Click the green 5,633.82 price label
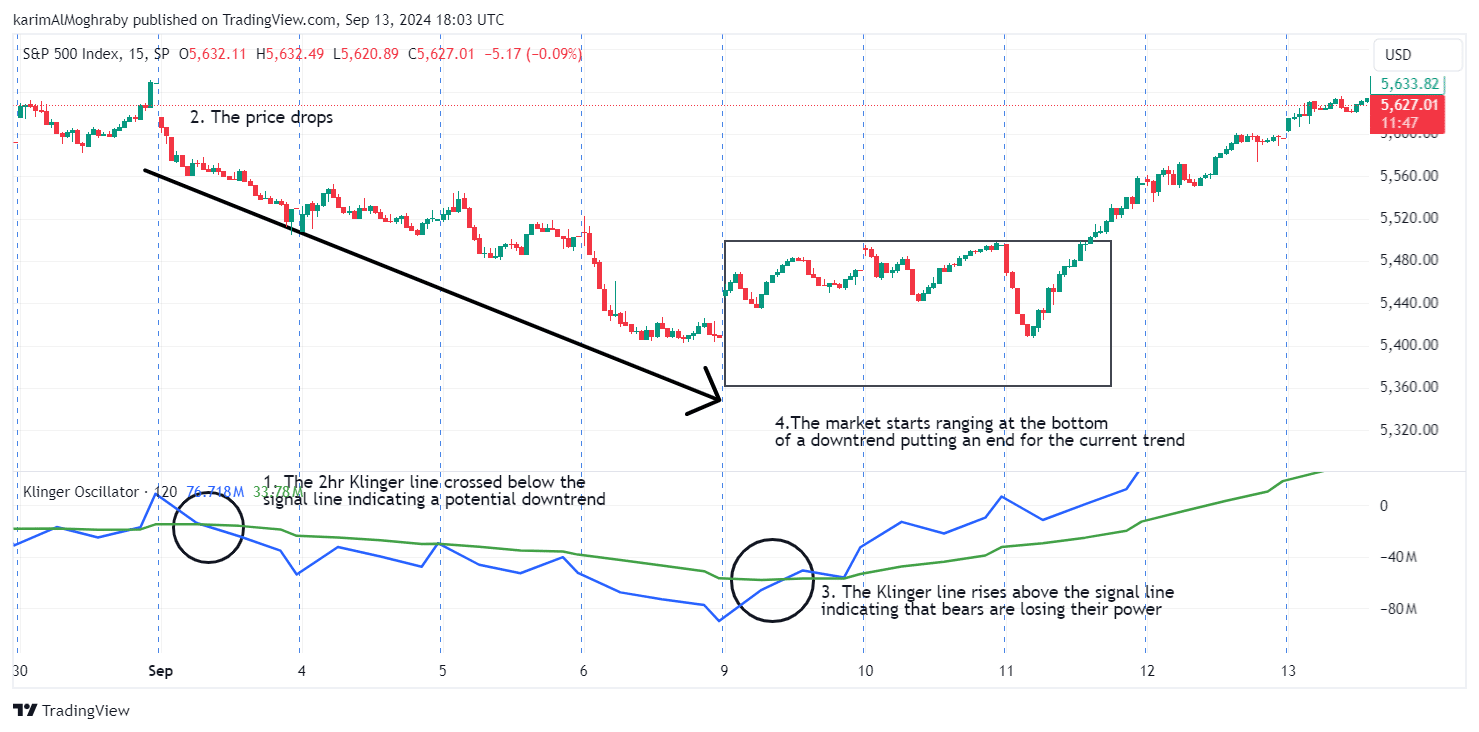Viewport: 1479px width, 732px height. tap(1409, 85)
